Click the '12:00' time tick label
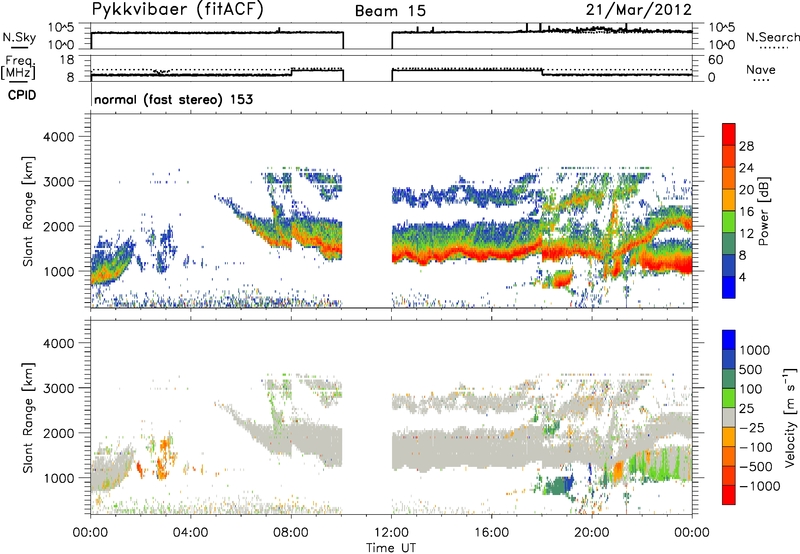This screenshot has height=554, width=800. click(391, 533)
